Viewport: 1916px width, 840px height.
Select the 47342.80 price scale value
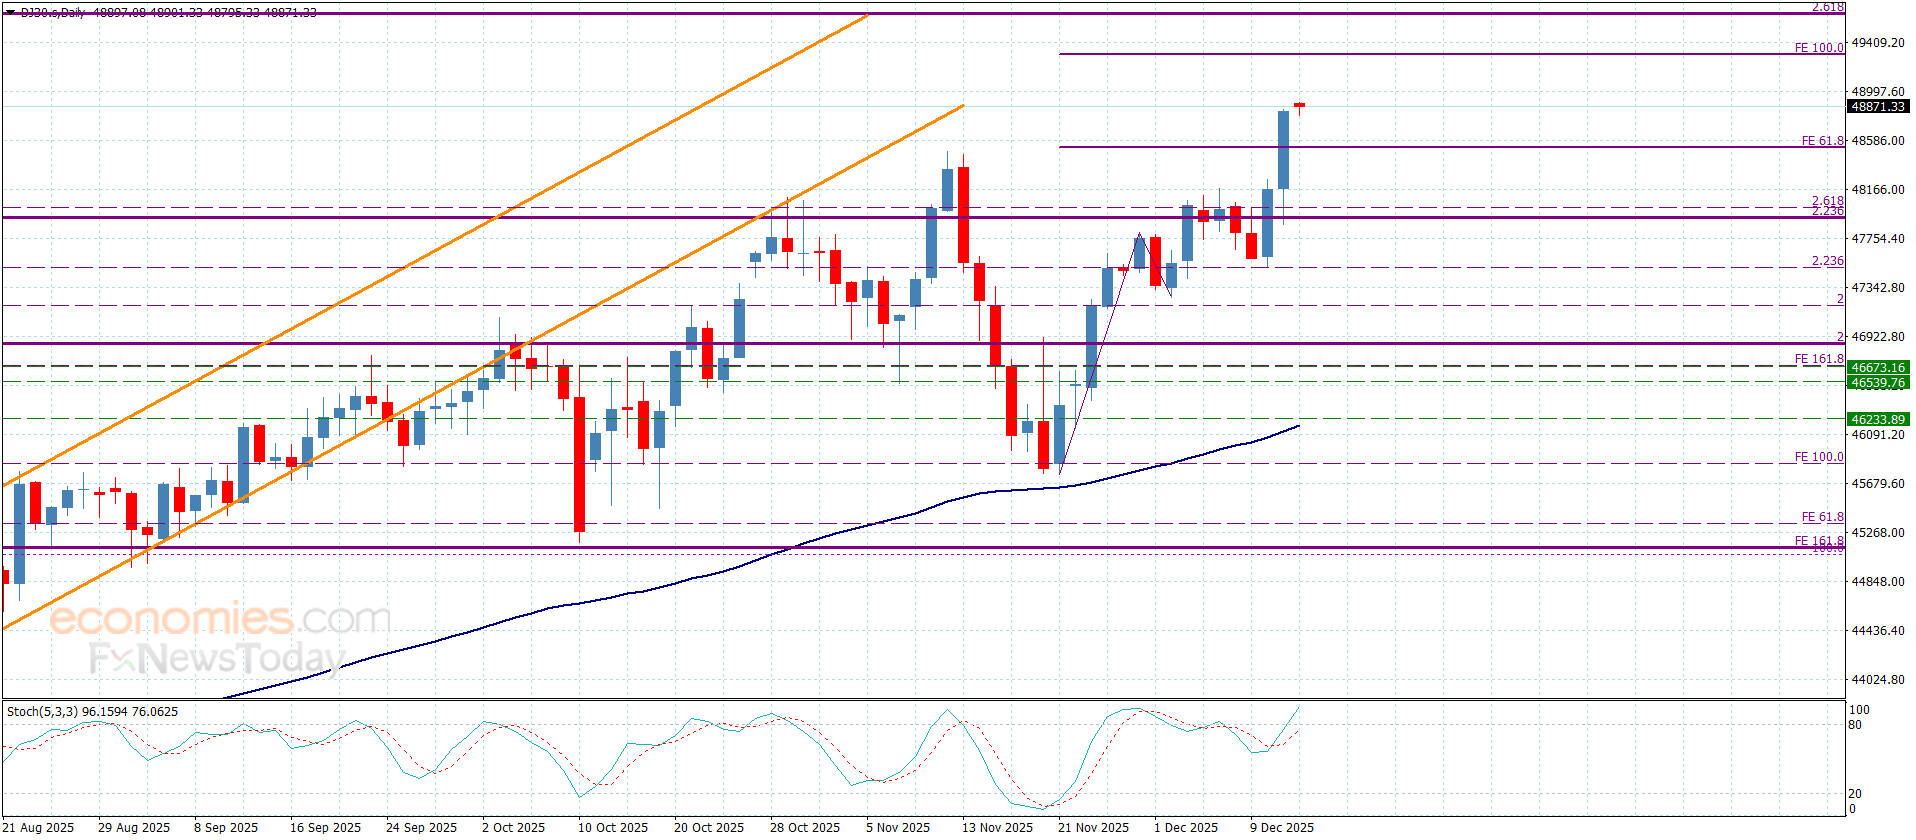1878,288
